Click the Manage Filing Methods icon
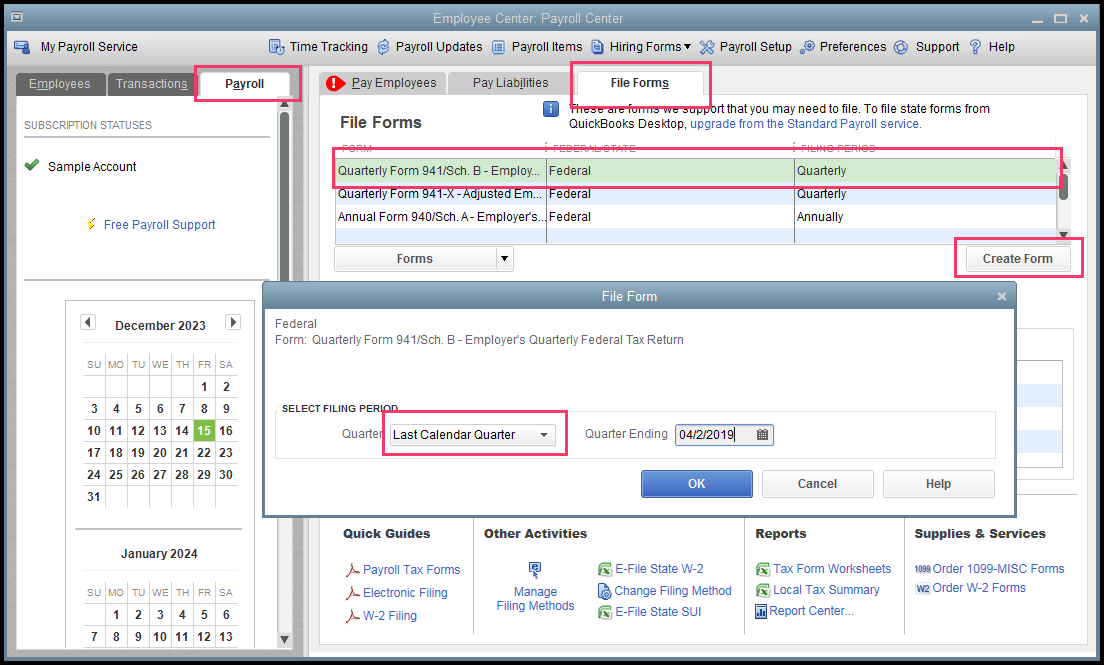The width and height of the screenshot is (1104, 665). pos(535,569)
